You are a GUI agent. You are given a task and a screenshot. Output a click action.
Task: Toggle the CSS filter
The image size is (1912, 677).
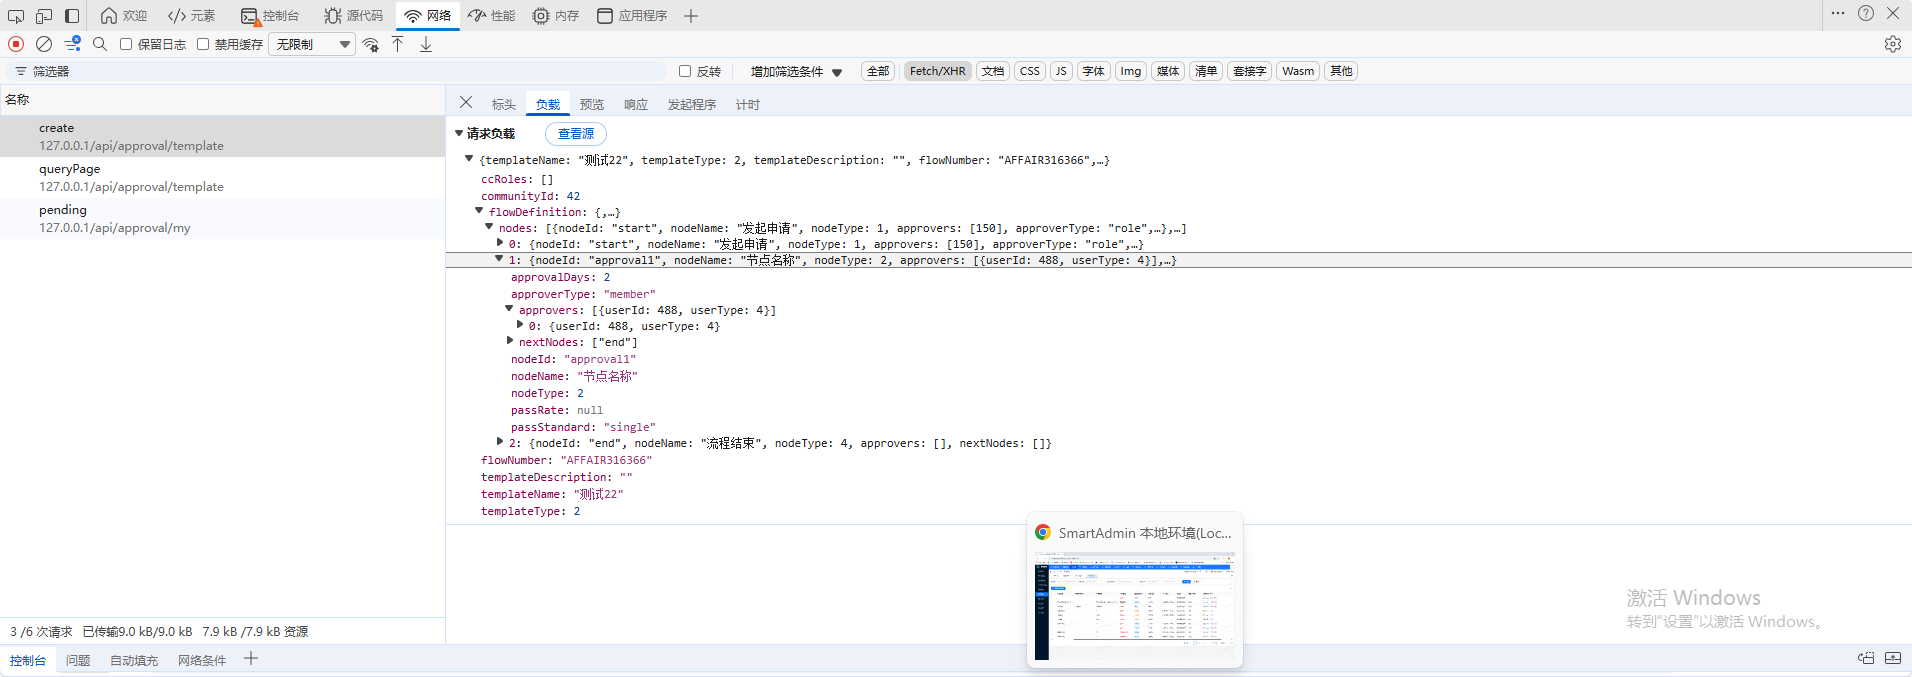[x=1030, y=71]
